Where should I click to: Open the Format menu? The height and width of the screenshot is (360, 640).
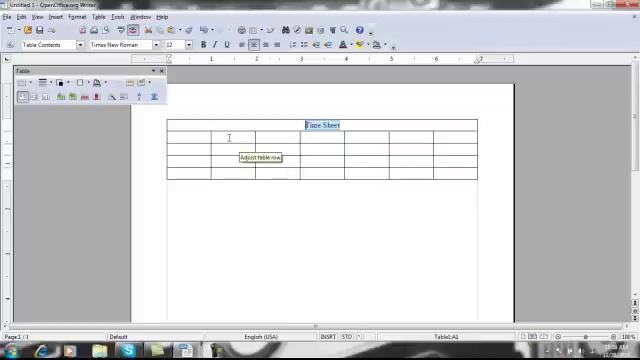[x=77, y=17]
